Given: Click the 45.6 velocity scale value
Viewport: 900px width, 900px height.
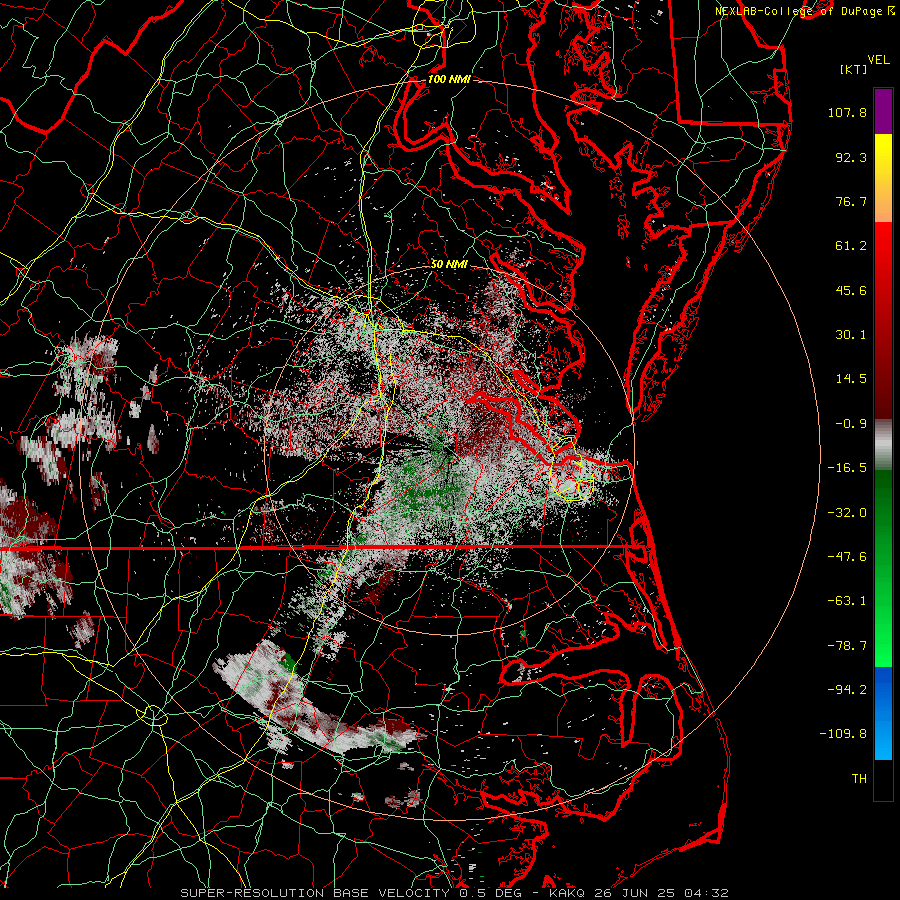Looking at the screenshot, I should click(x=851, y=290).
